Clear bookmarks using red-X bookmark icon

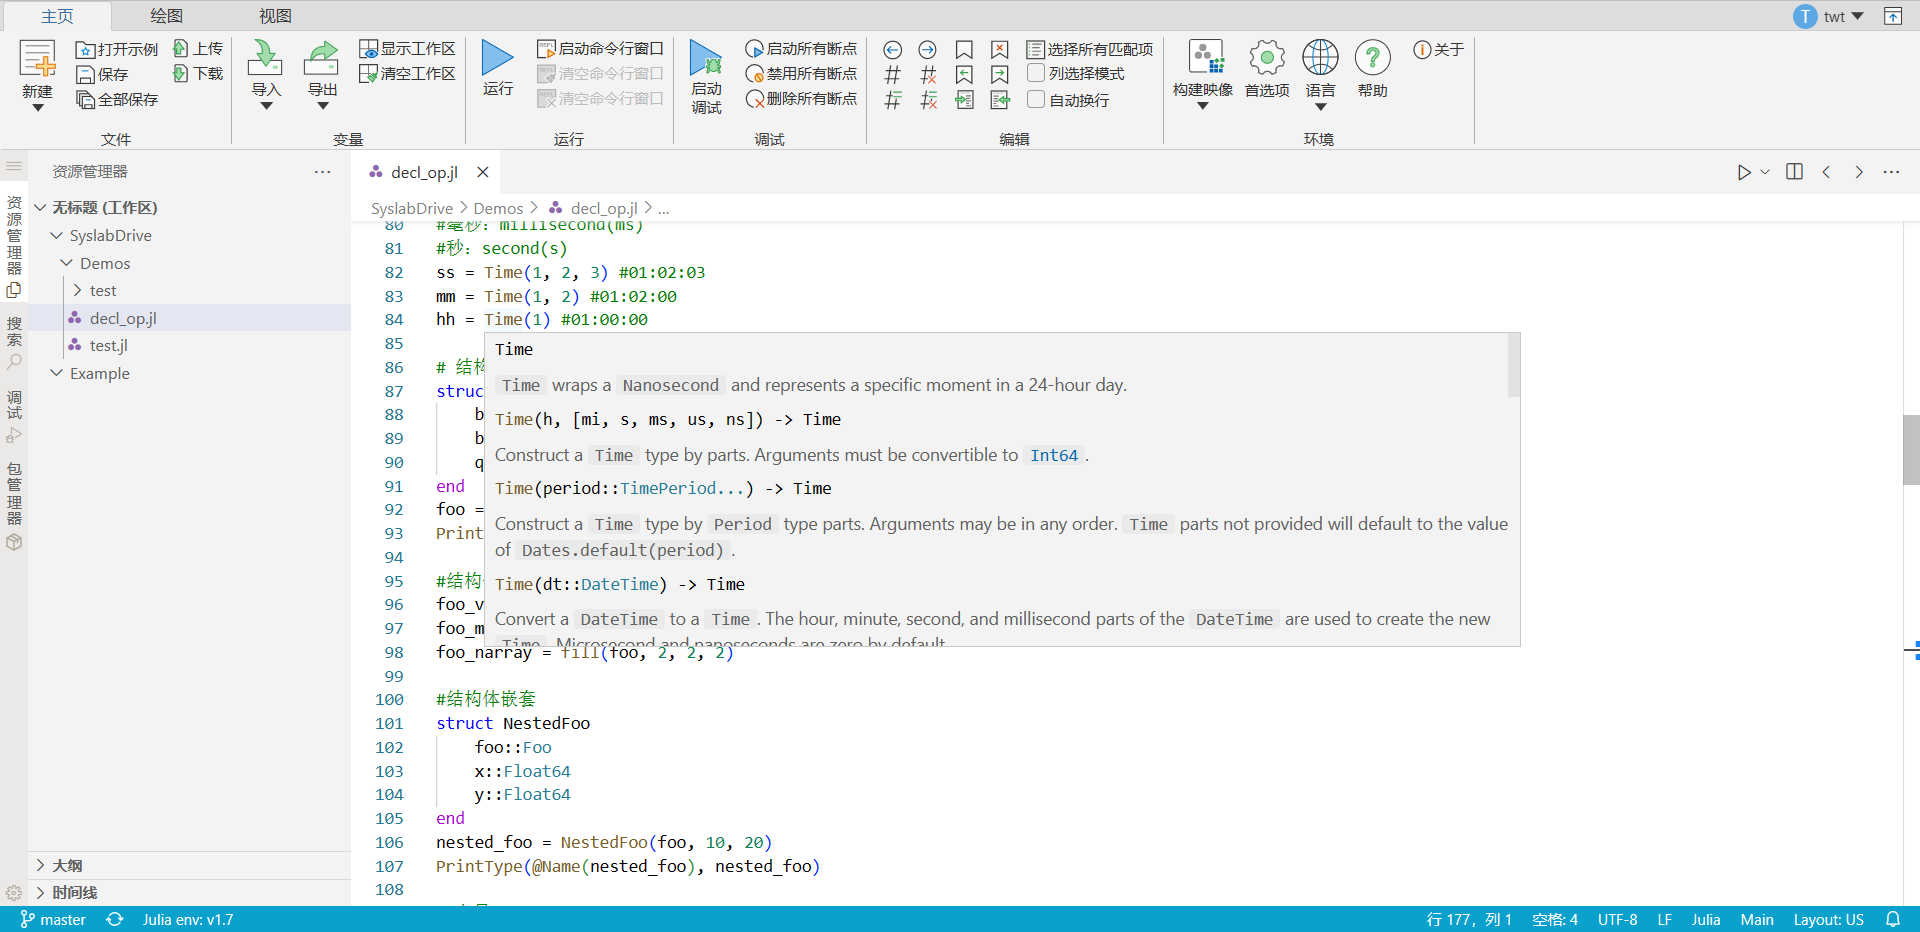[999, 49]
